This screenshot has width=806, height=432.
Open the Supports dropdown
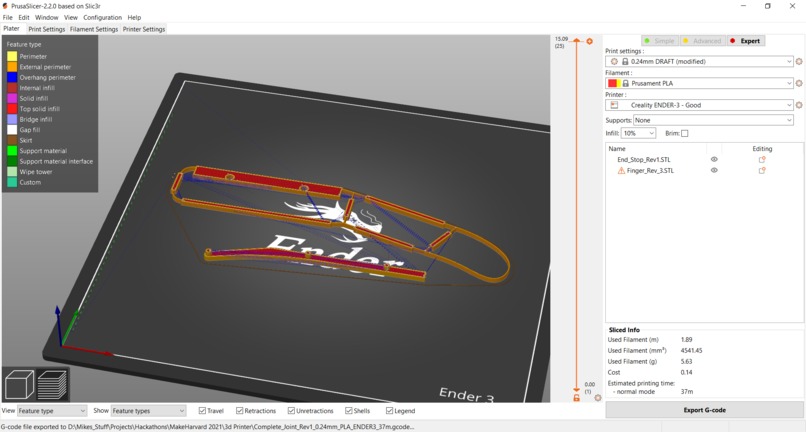point(713,120)
